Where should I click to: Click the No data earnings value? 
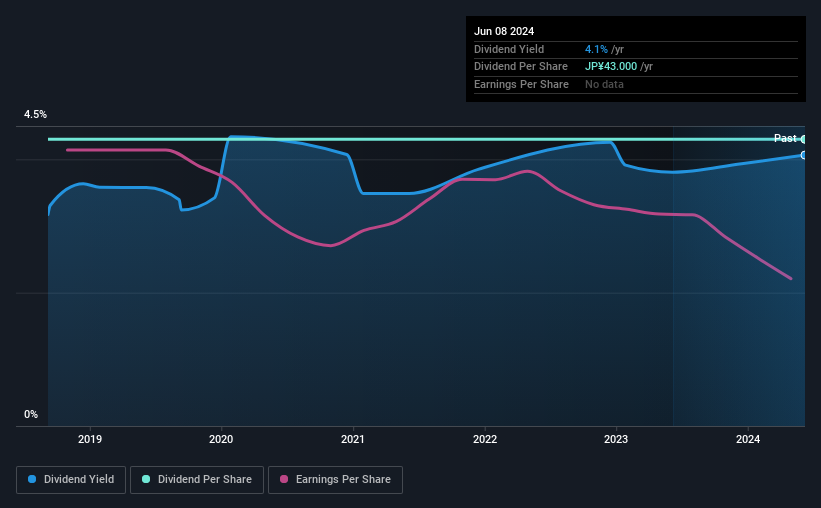[x=604, y=84]
